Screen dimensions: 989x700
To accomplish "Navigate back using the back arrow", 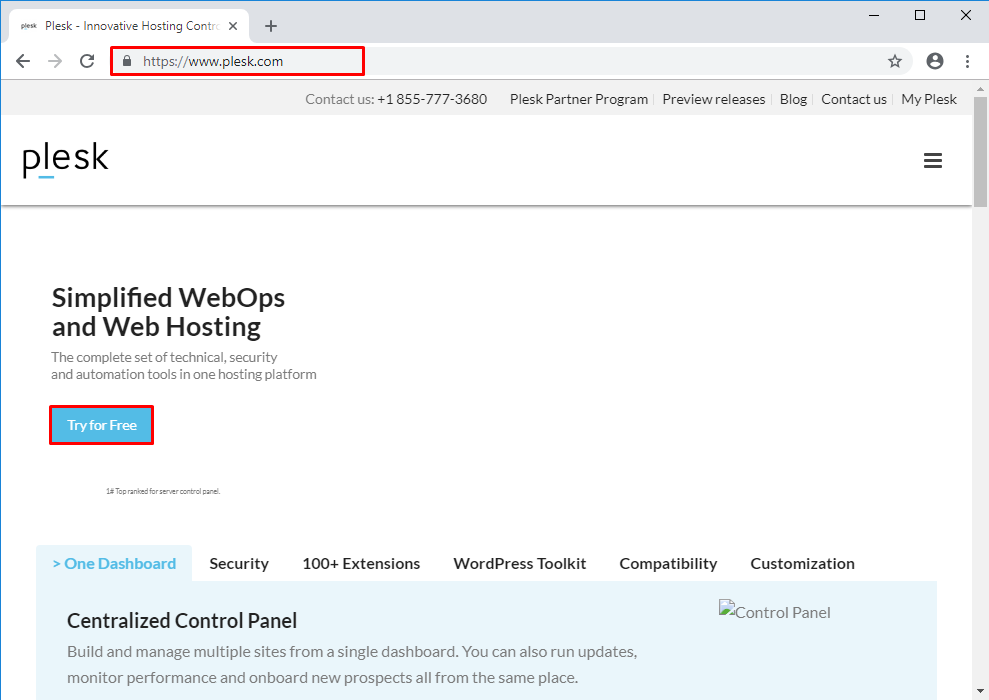I will pos(23,61).
